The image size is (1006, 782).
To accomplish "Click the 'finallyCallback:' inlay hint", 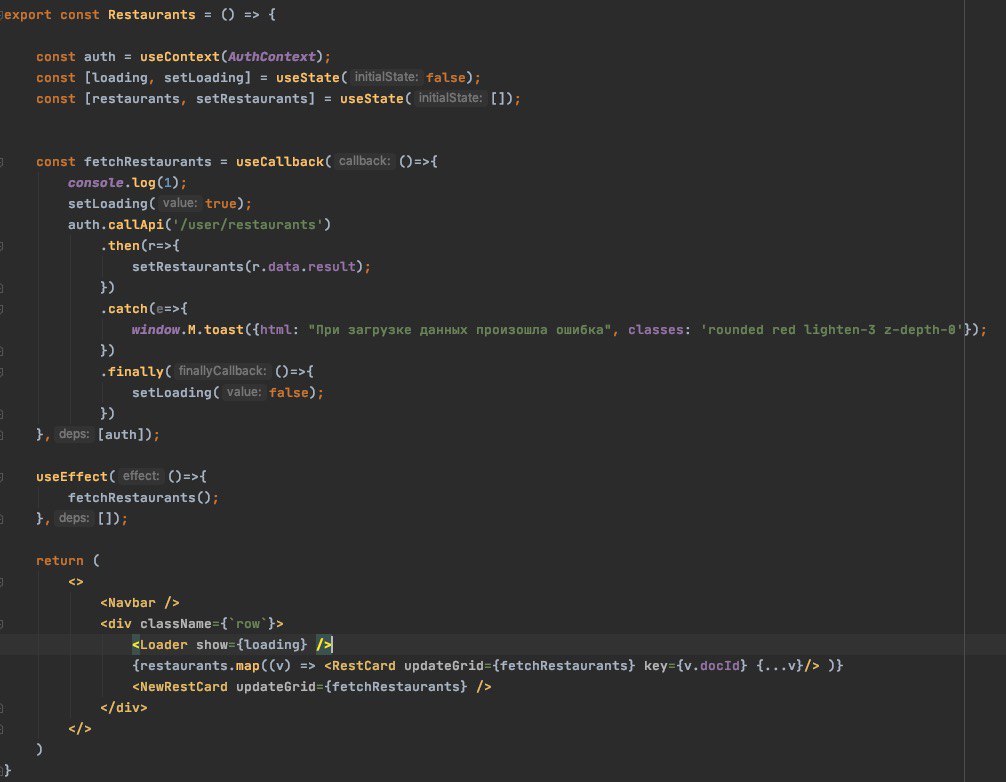I will (222, 371).
